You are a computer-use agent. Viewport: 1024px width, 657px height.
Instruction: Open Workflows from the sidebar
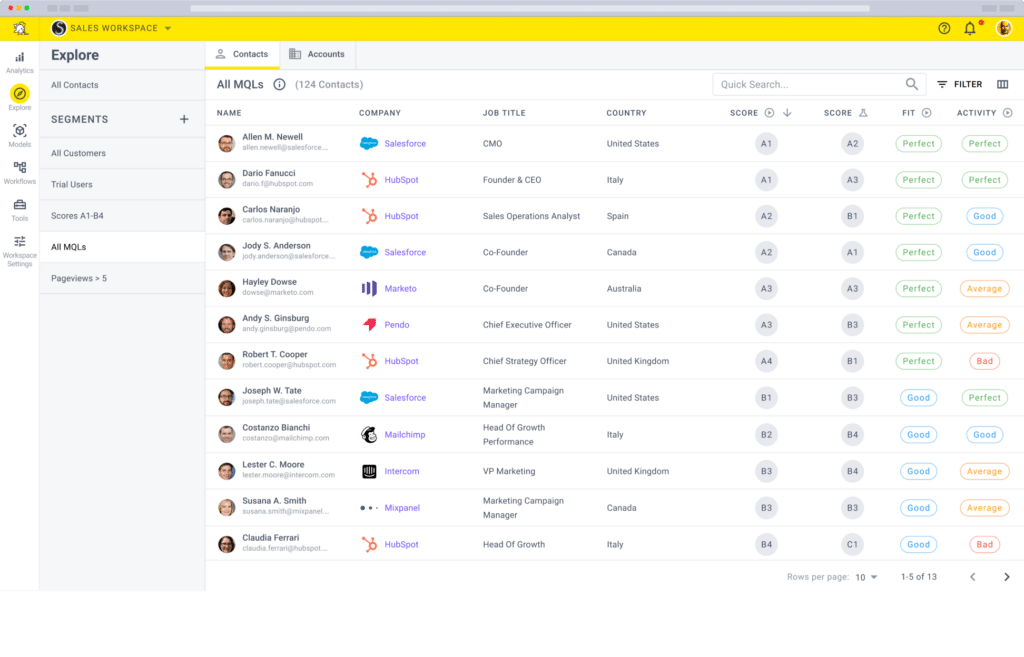pyautogui.click(x=20, y=173)
